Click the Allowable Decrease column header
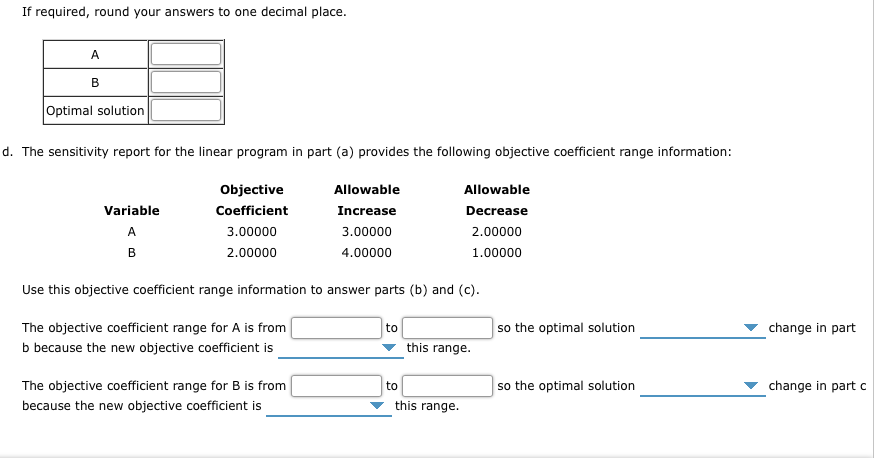Viewport: 874px width, 458px height. (497, 200)
